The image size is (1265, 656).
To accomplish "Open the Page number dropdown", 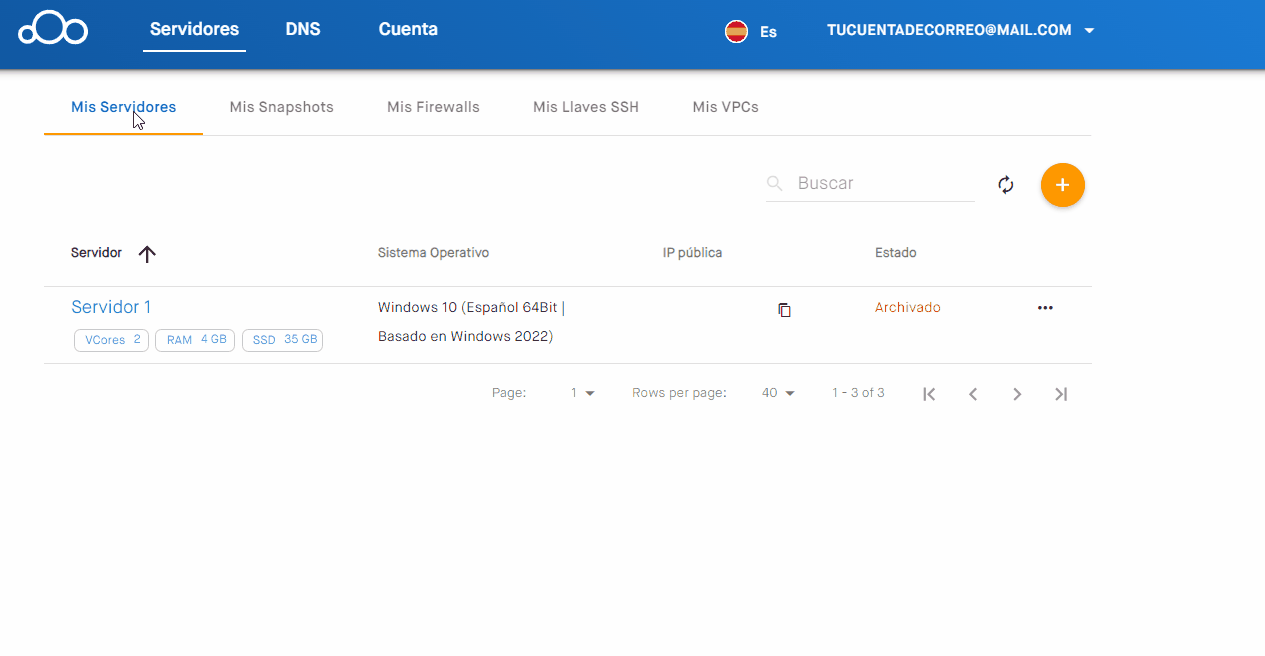I will [583, 393].
